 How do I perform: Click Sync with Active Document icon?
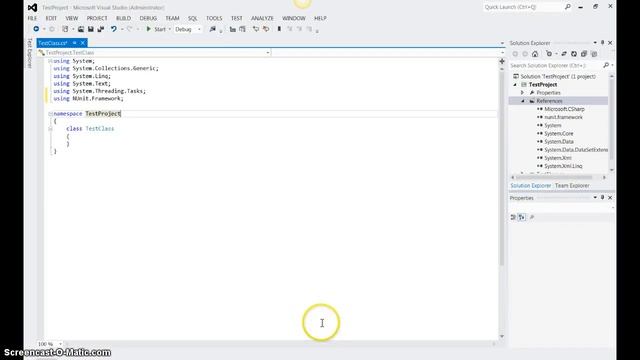(x=564, y=54)
